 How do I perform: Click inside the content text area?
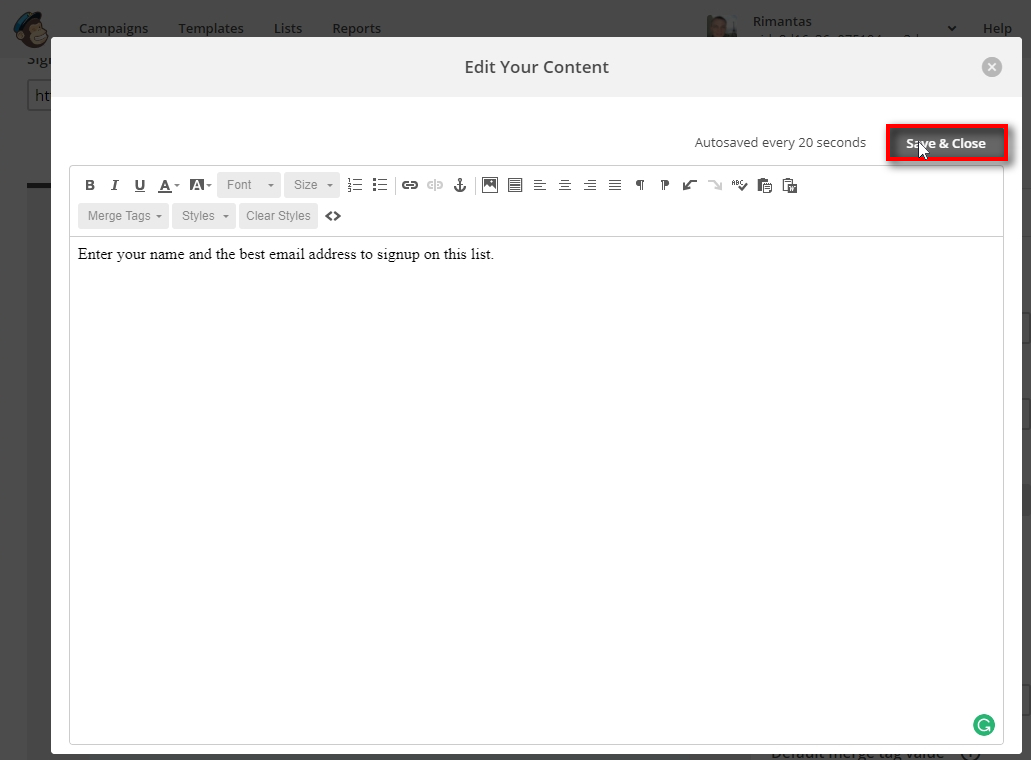click(535, 450)
